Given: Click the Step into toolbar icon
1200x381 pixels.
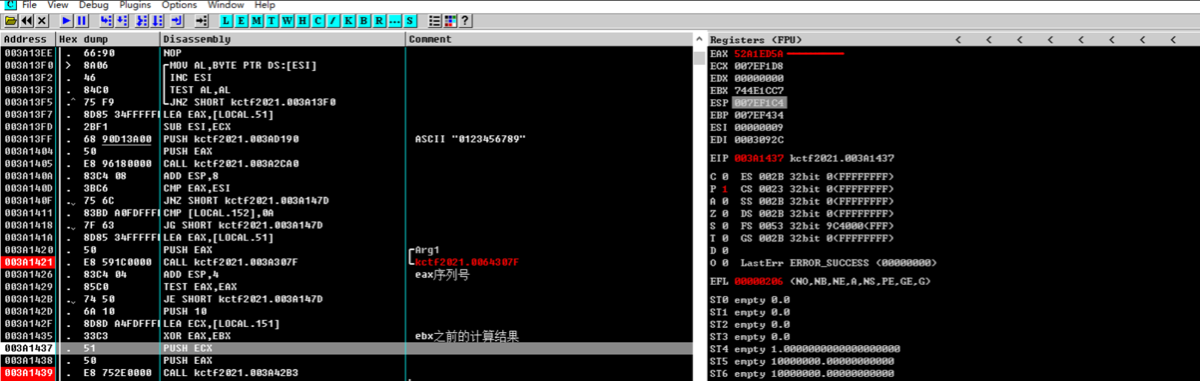Looking at the screenshot, I should point(106,20).
